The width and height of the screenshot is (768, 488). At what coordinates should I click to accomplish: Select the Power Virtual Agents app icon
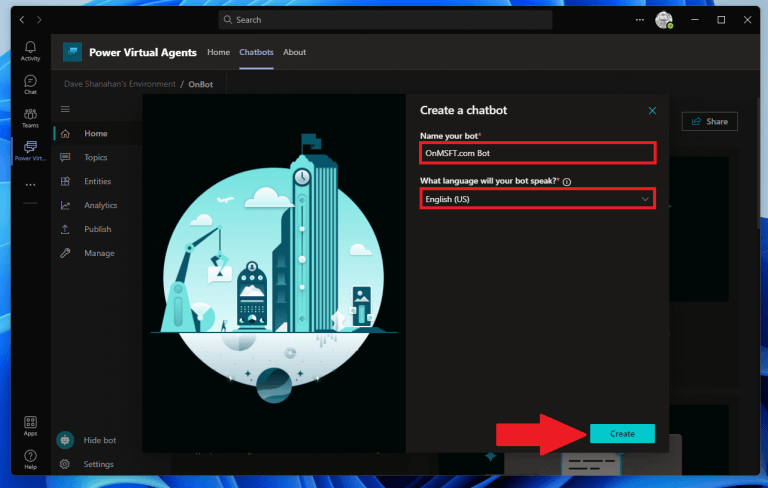click(30, 151)
